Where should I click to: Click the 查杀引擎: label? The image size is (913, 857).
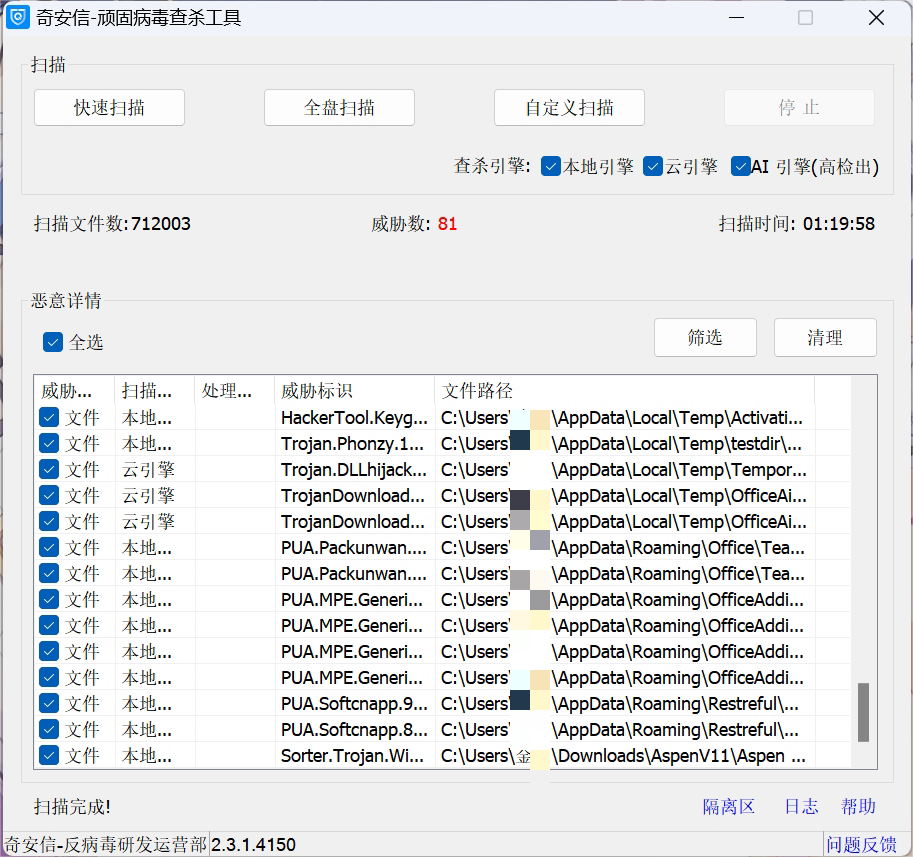click(x=492, y=167)
